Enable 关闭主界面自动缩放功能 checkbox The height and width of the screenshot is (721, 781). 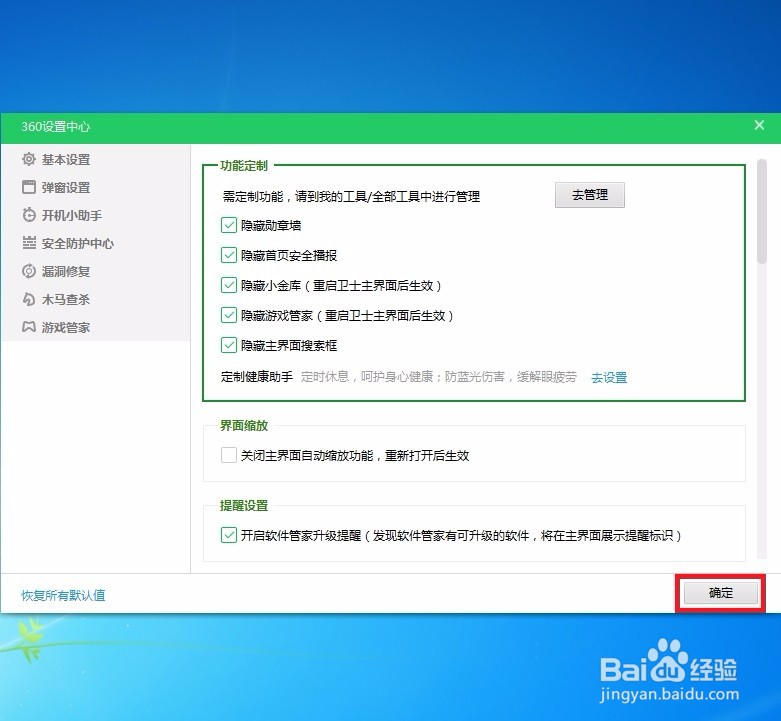229,455
